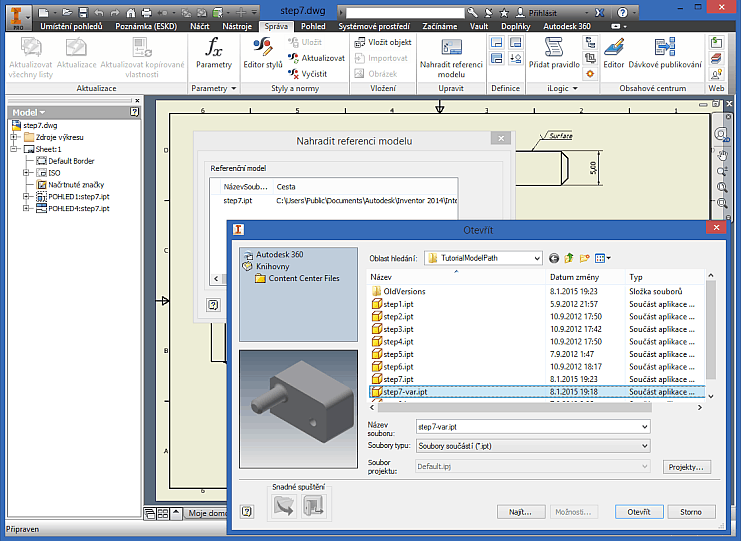Click help icon in Otevřít dialog
741x541 pixels.
(x=247, y=511)
